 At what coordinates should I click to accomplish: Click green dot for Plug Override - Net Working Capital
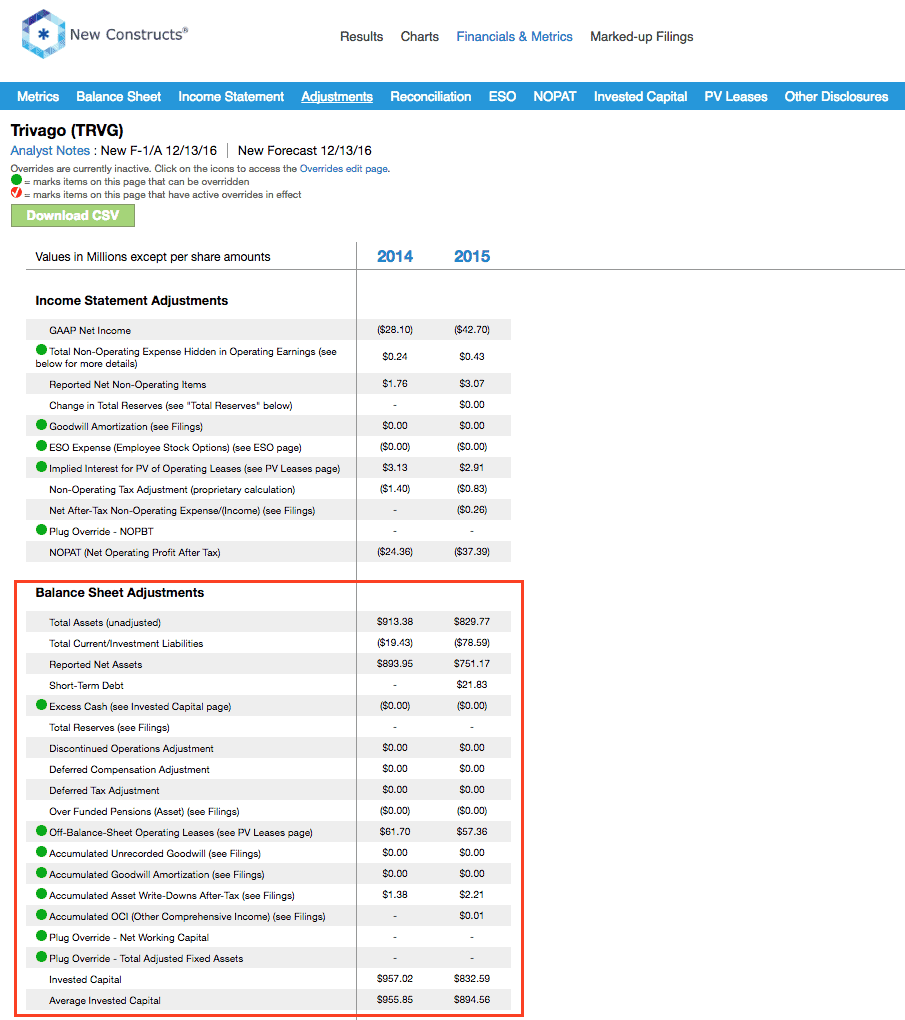click(x=42, y=935)
